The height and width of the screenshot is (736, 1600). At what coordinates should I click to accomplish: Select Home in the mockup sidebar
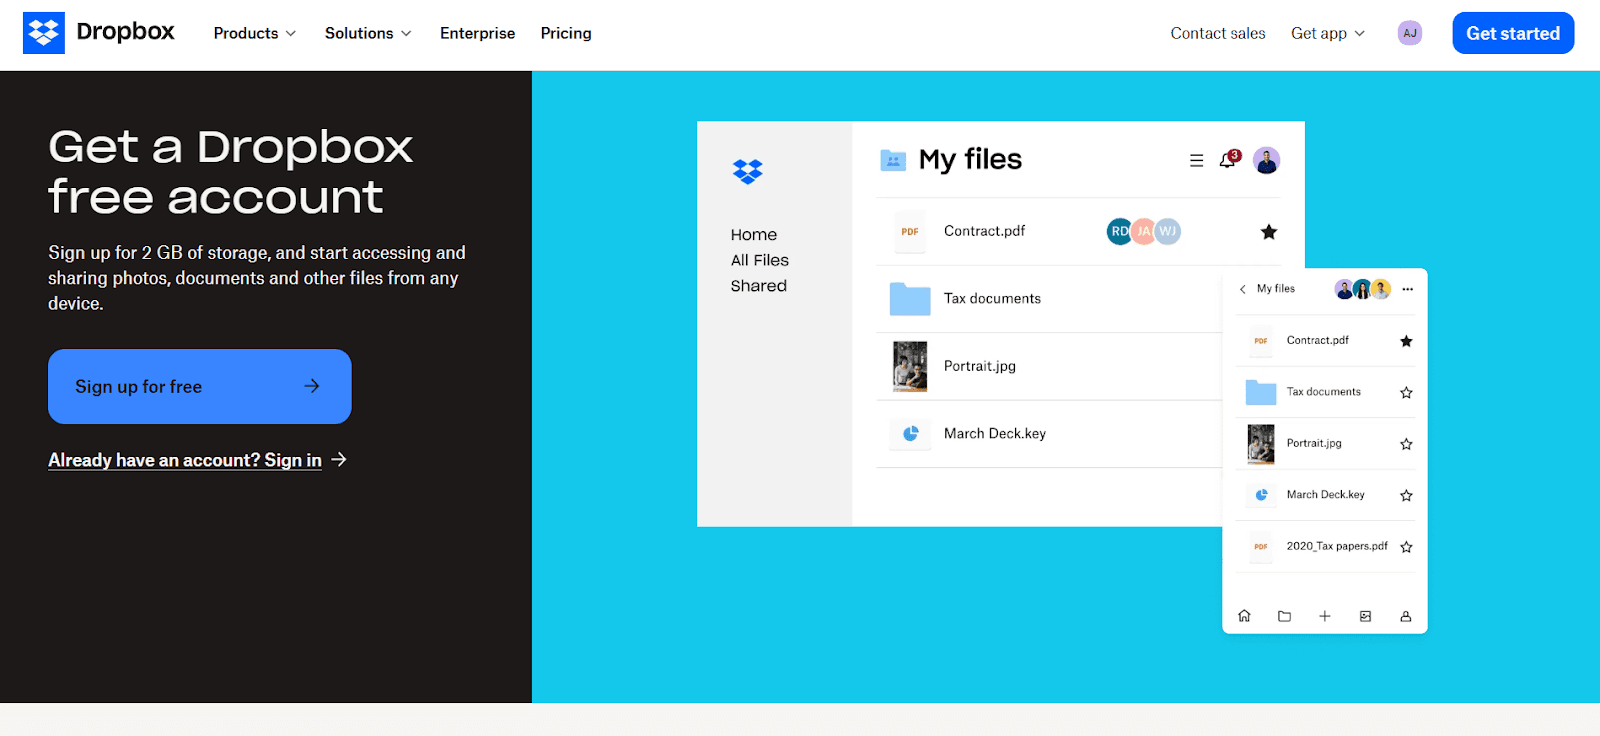pos(754,235)
